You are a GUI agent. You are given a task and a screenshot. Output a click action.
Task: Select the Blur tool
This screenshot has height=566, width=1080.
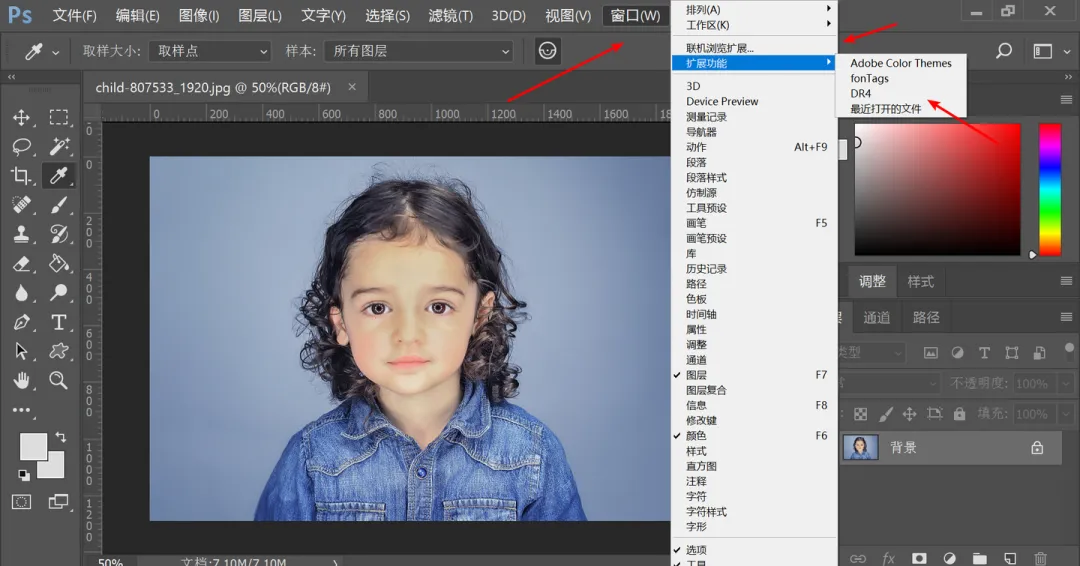pos(21,293)
